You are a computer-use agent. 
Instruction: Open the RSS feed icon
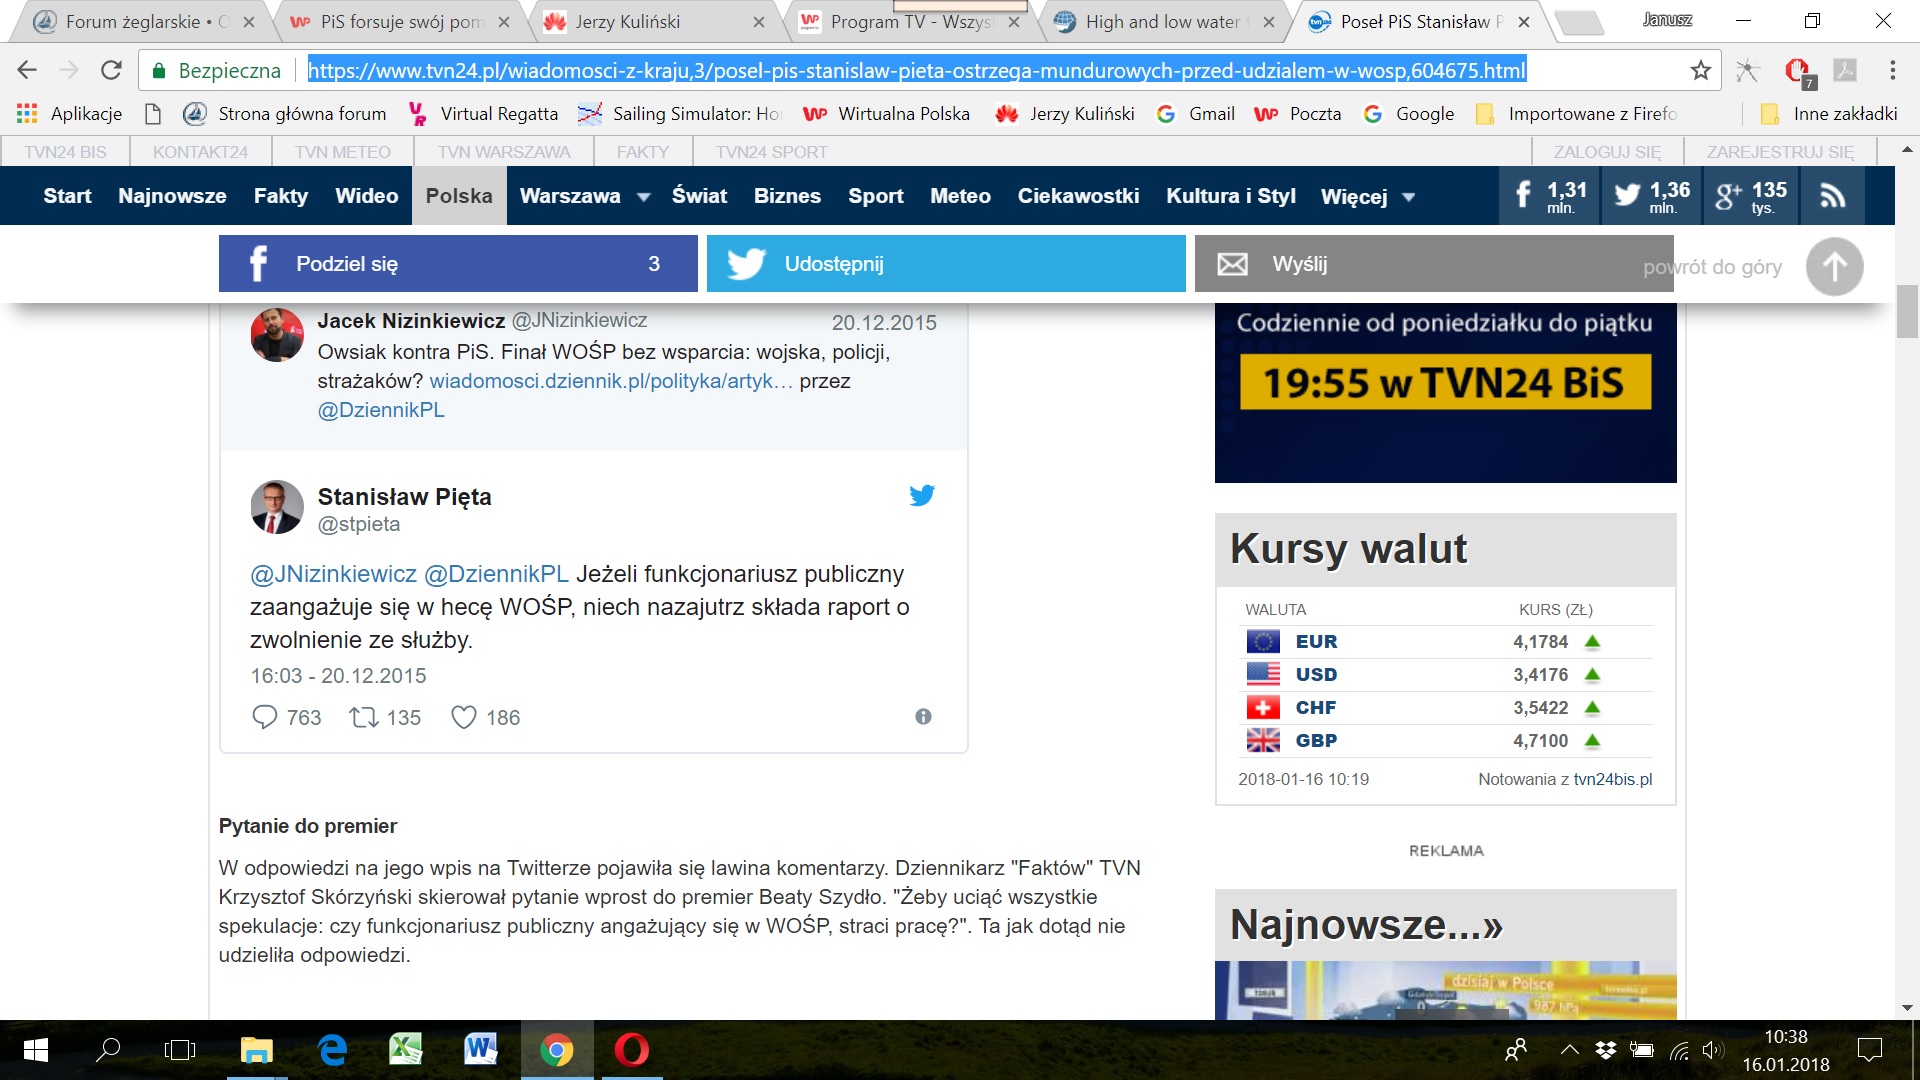[x=1833, y=196]
